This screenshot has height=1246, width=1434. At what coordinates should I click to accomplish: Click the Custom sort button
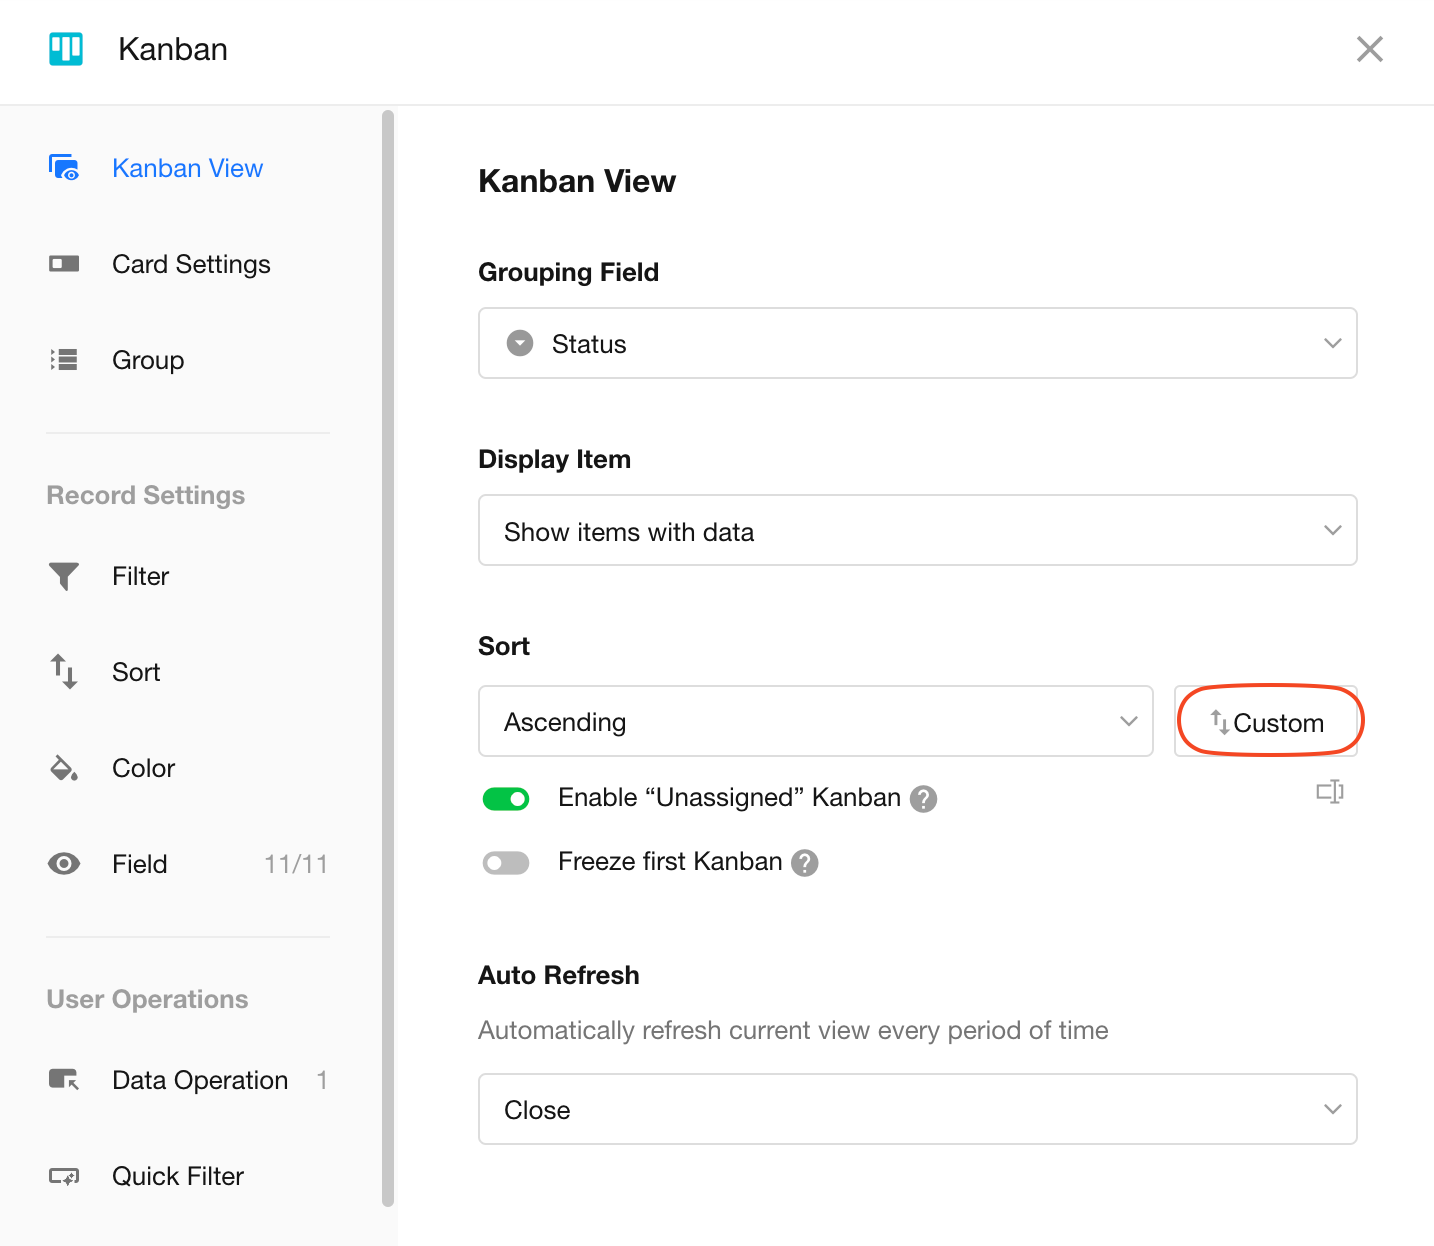click(1266, 722)
